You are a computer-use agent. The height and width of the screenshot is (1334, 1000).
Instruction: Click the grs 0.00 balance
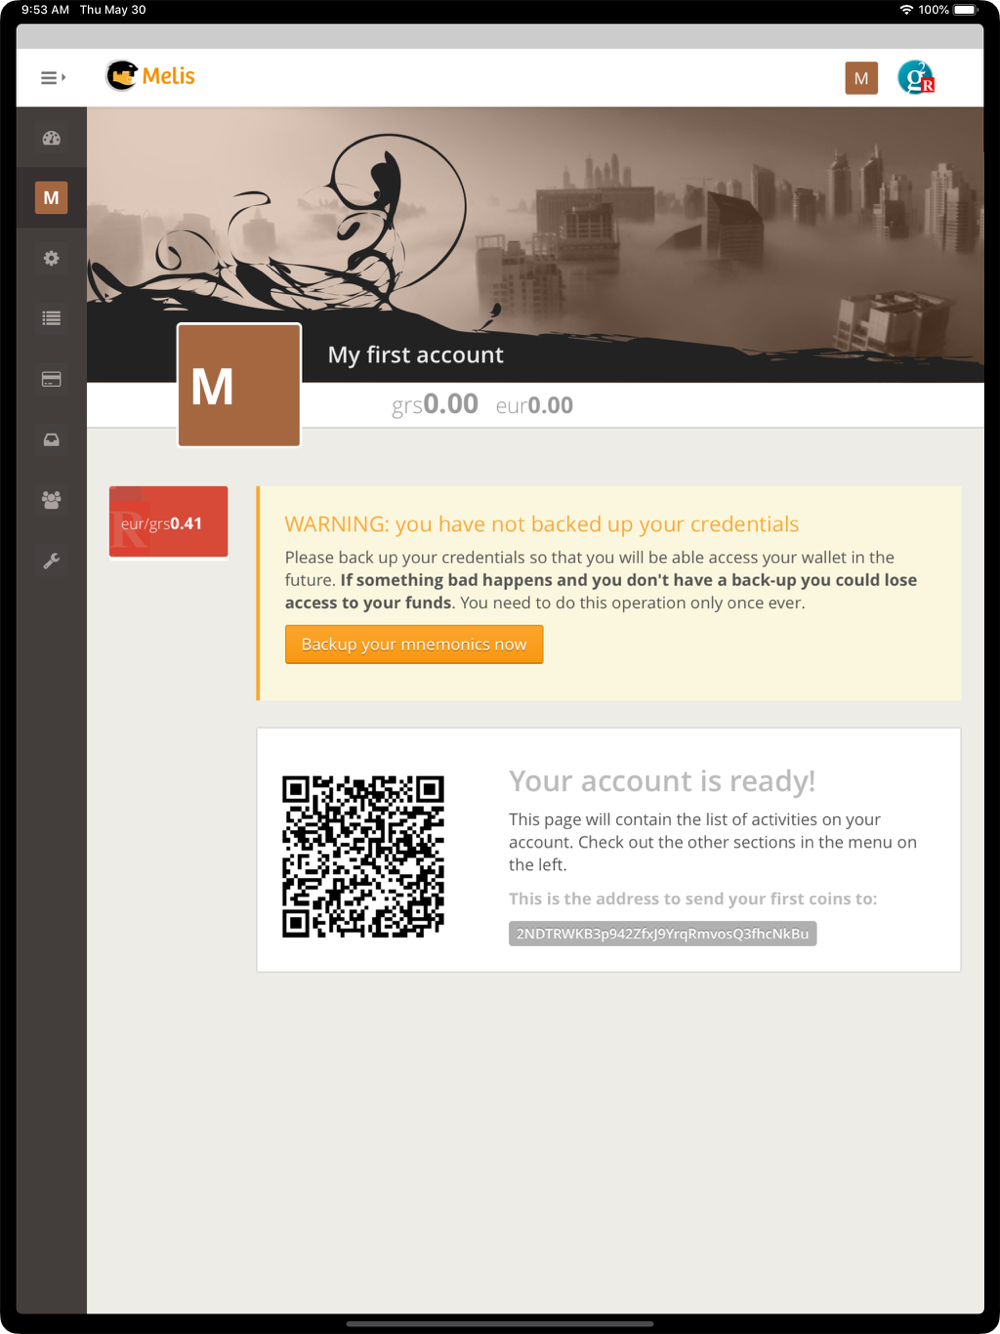[x=434, y=404]
